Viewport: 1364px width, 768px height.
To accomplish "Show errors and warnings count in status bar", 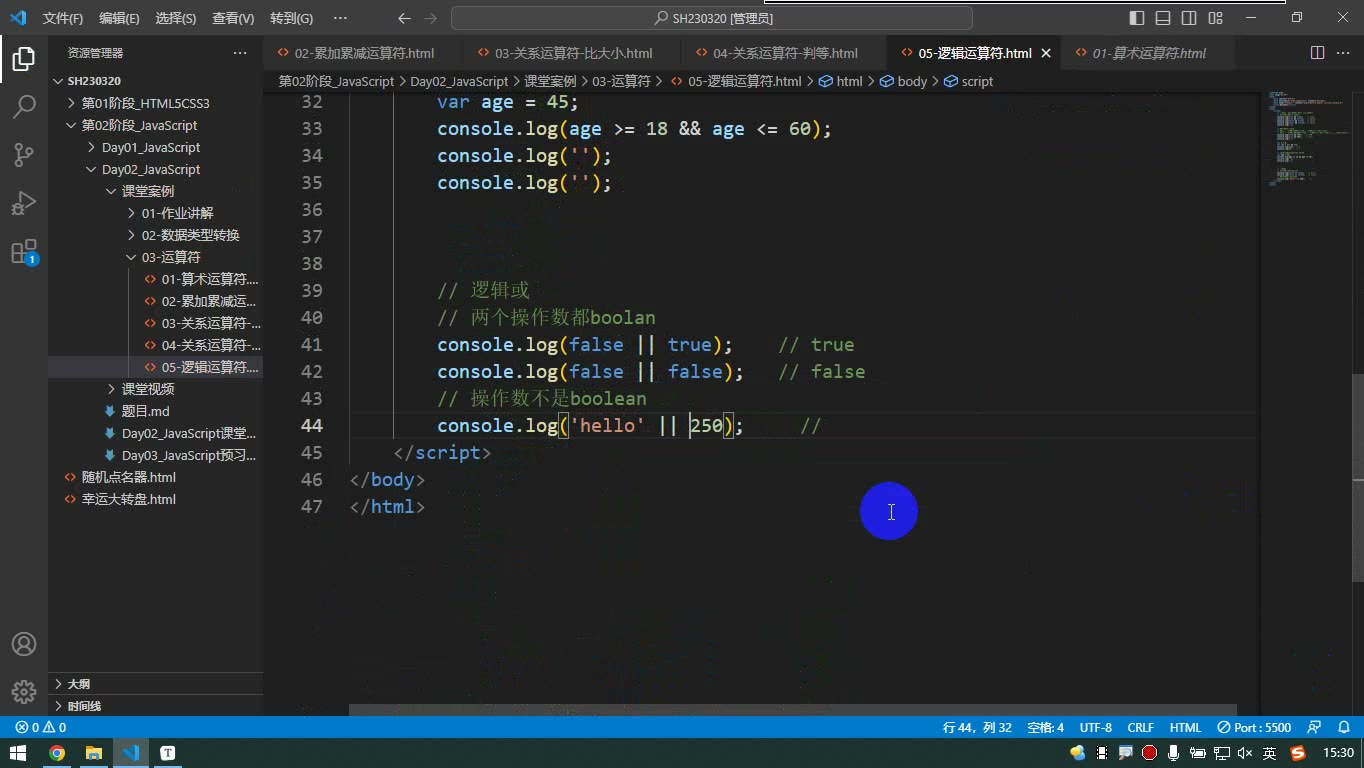I will 41,727.
